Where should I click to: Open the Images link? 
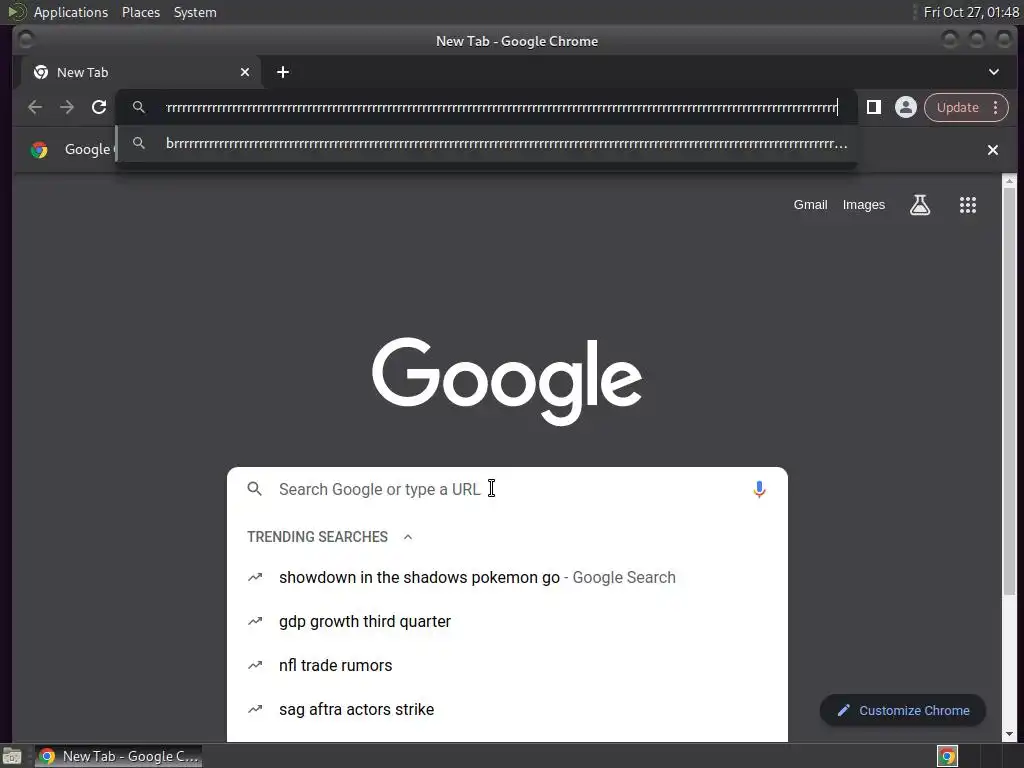tap(863, 204)
